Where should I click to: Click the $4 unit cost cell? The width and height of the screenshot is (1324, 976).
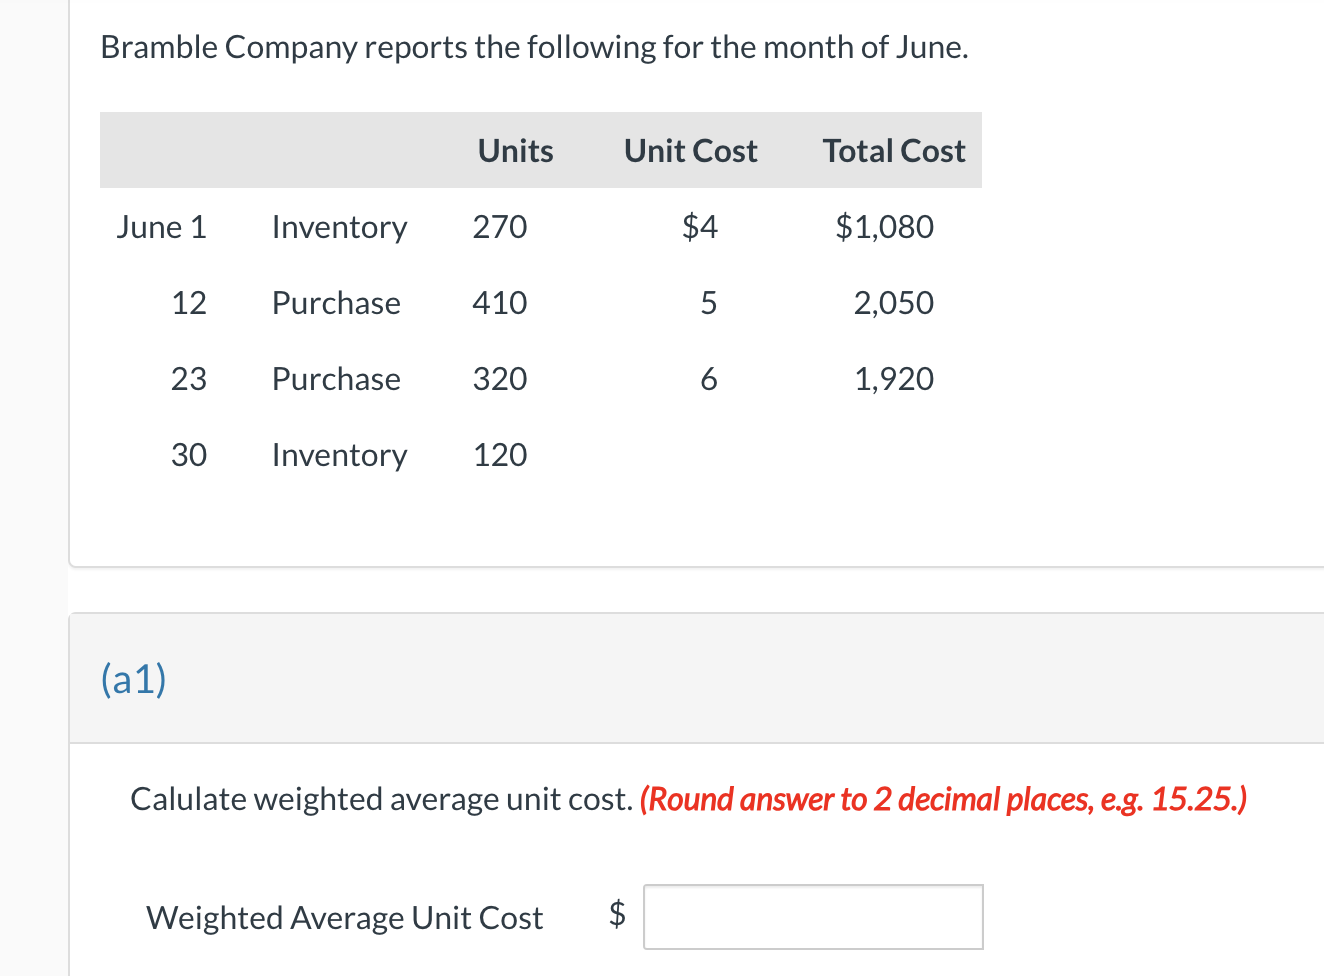coord(700,227)
